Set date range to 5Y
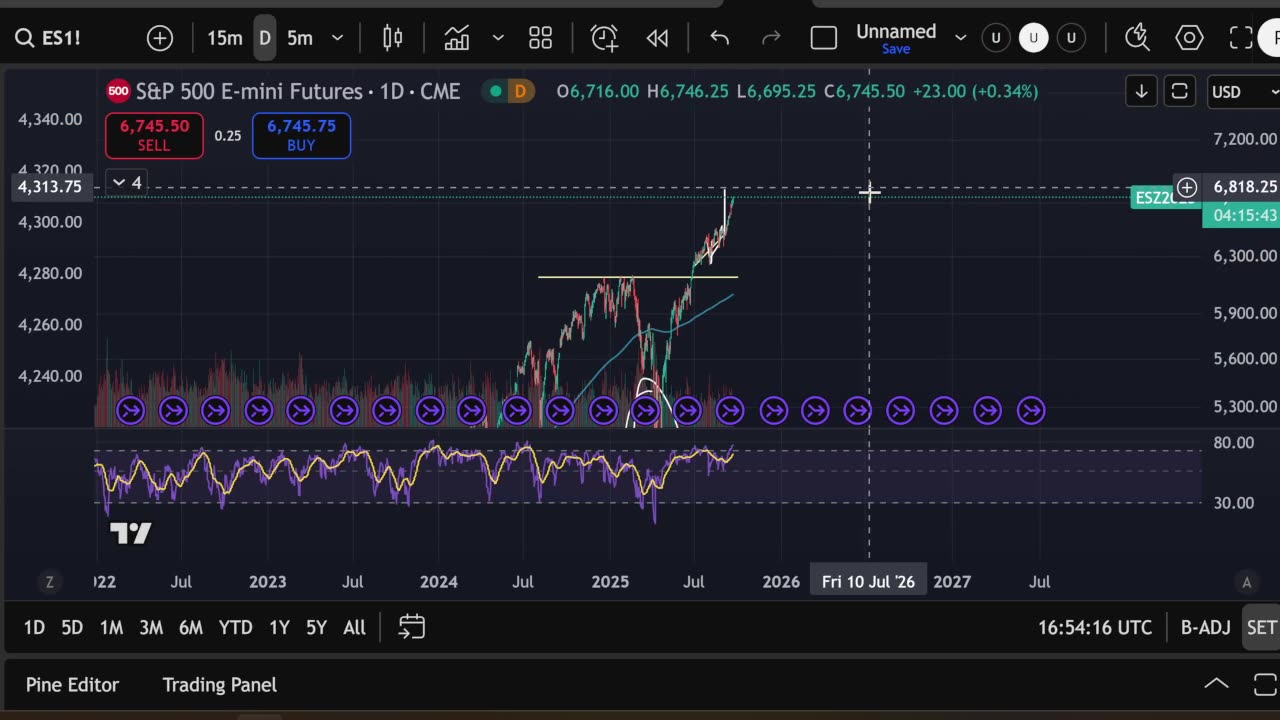Screen dimensions: 1280x720 point(316,627)
